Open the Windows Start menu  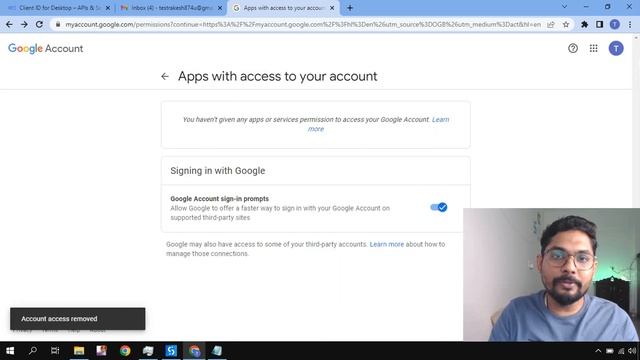click(10, 351)
